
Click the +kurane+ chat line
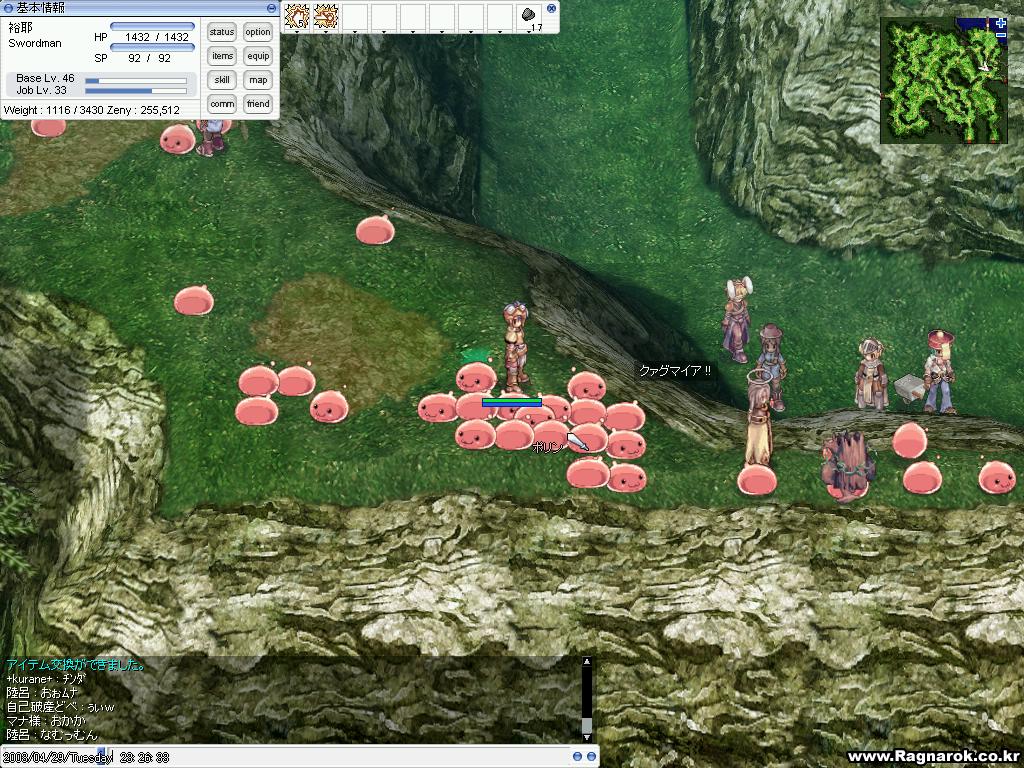(x=46, y=679)
